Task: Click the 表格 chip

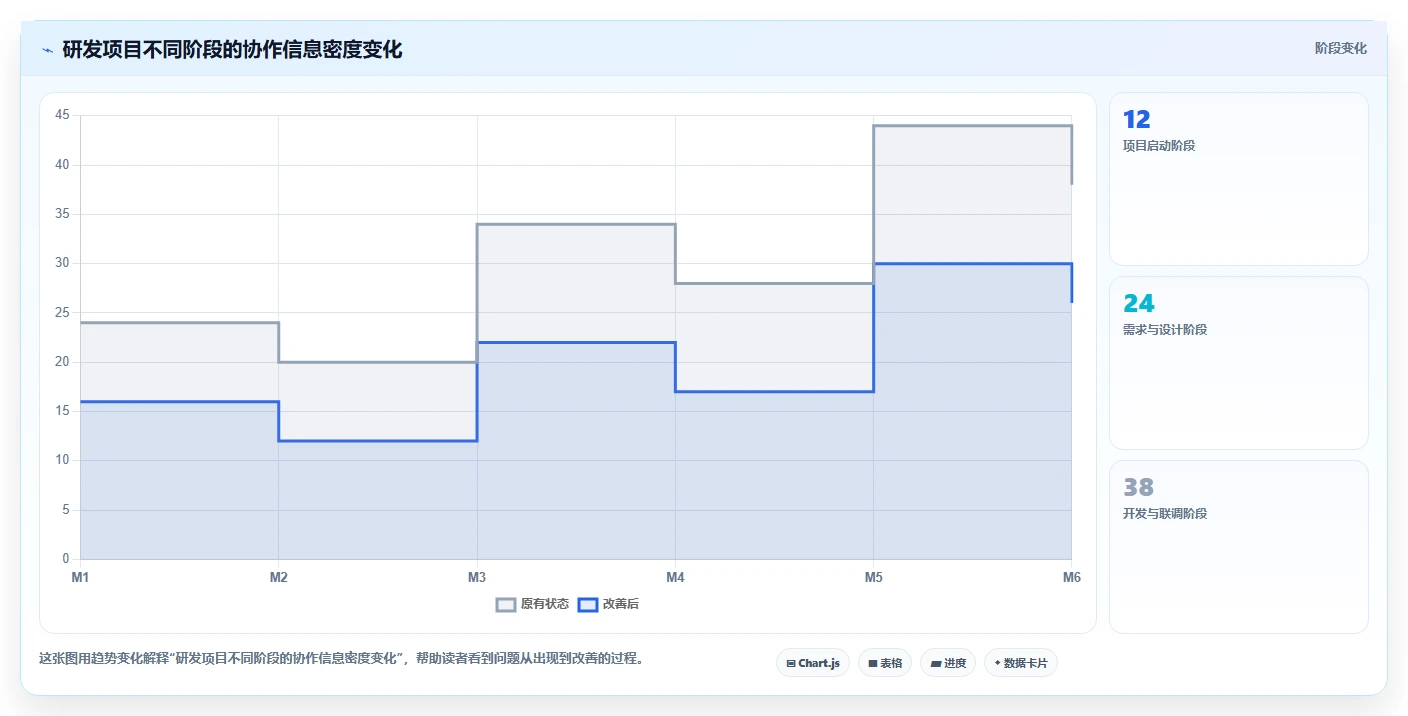Action: coord(885,663)
